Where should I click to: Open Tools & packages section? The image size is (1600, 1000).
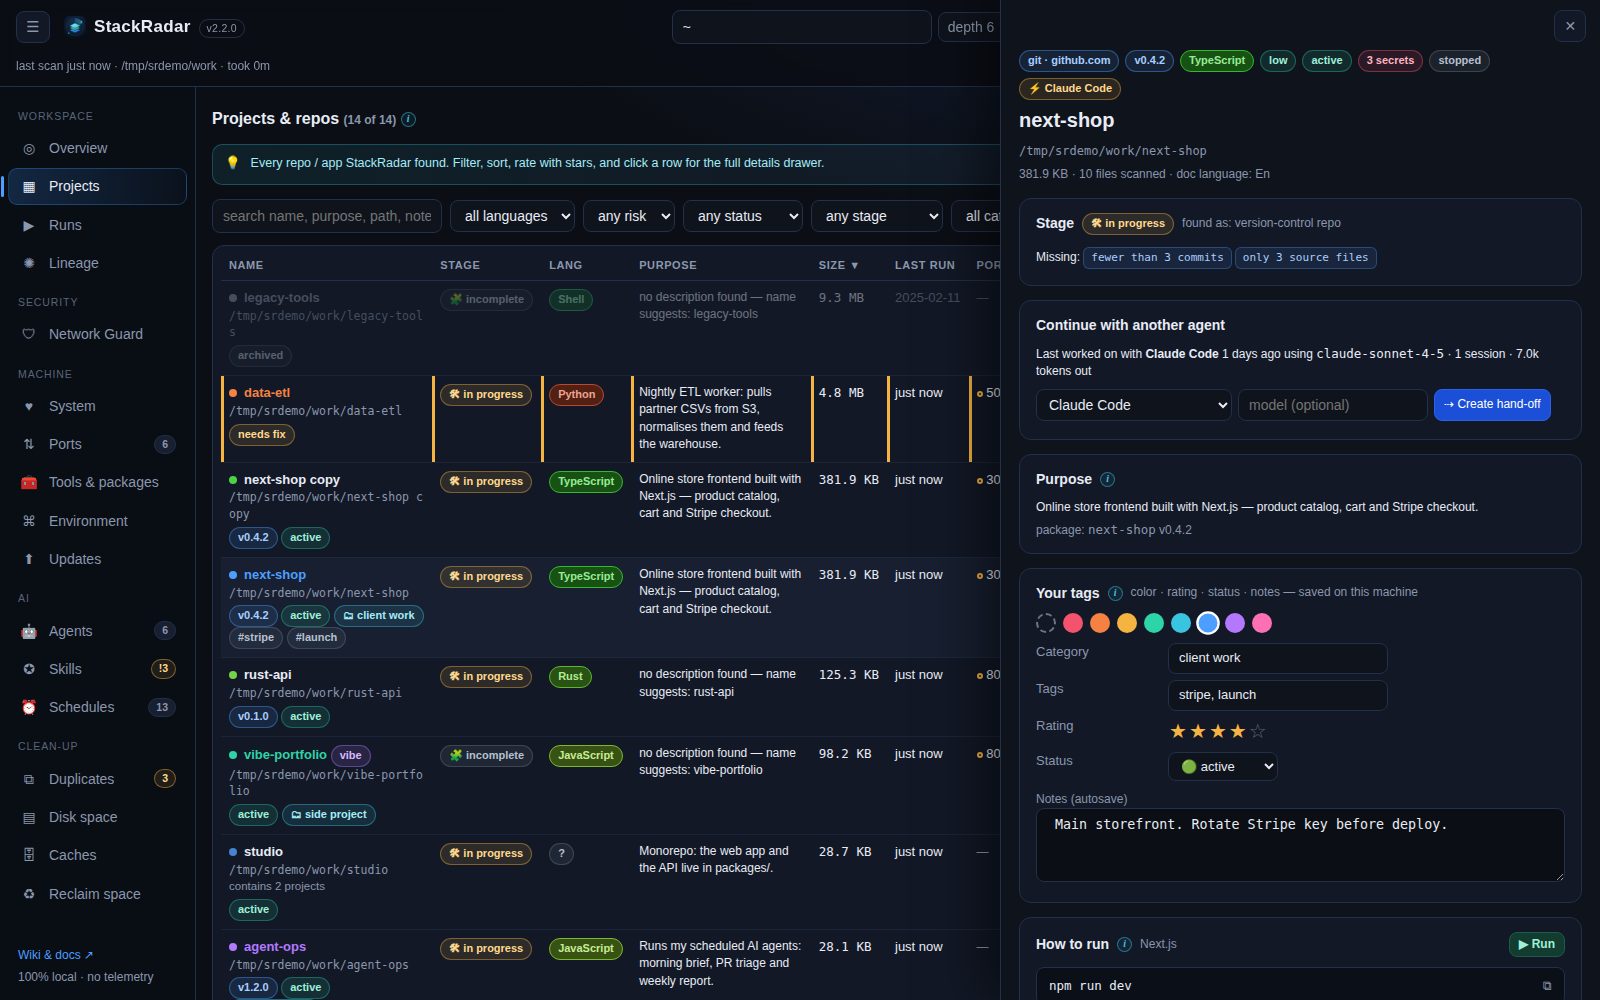[97, 482]
